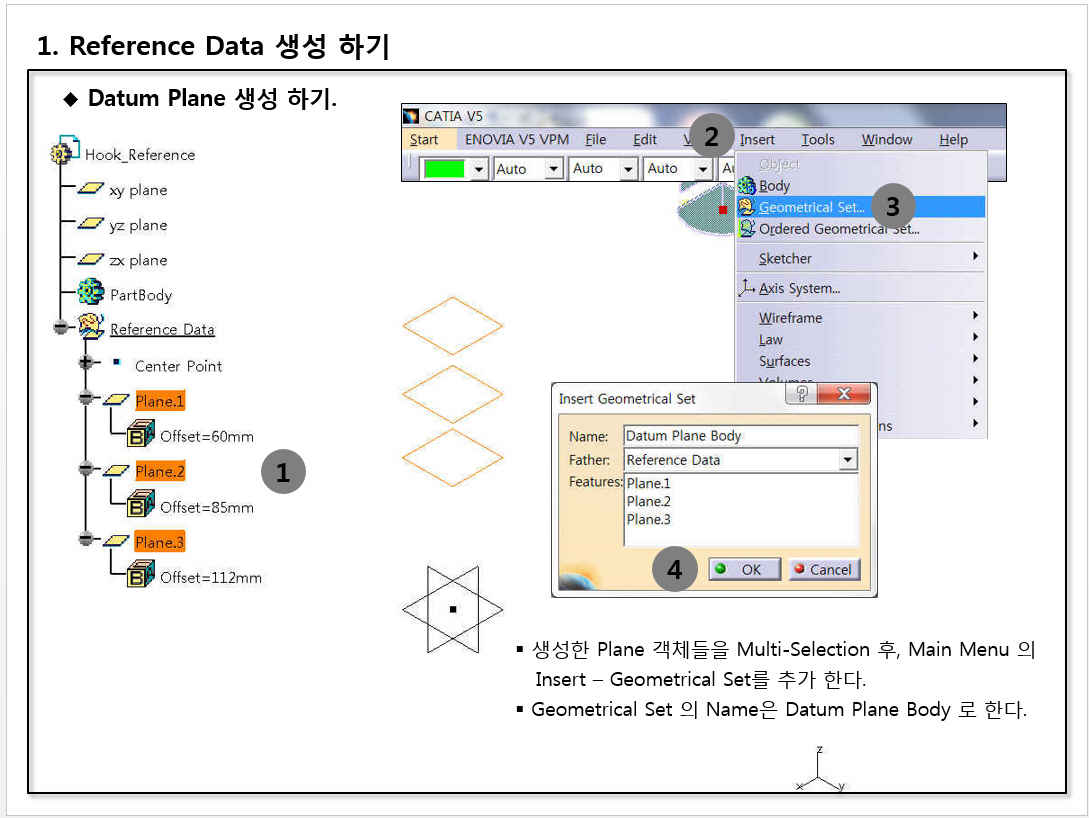Collapse the Plane.1 tree node
Screen dimensions: 1089x818
[86, 399]
